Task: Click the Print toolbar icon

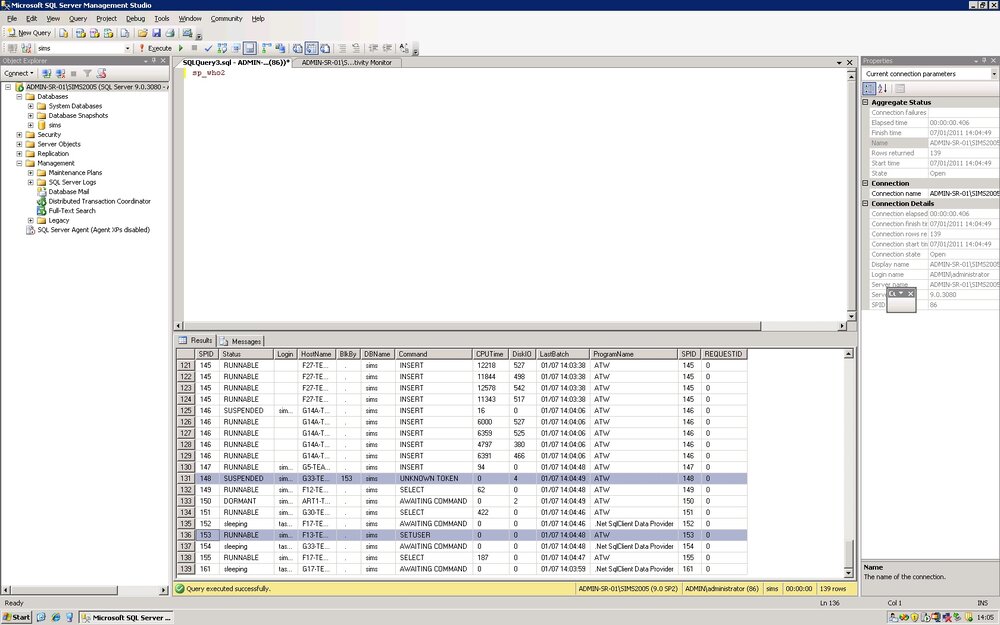Action: tap(170, 33)
